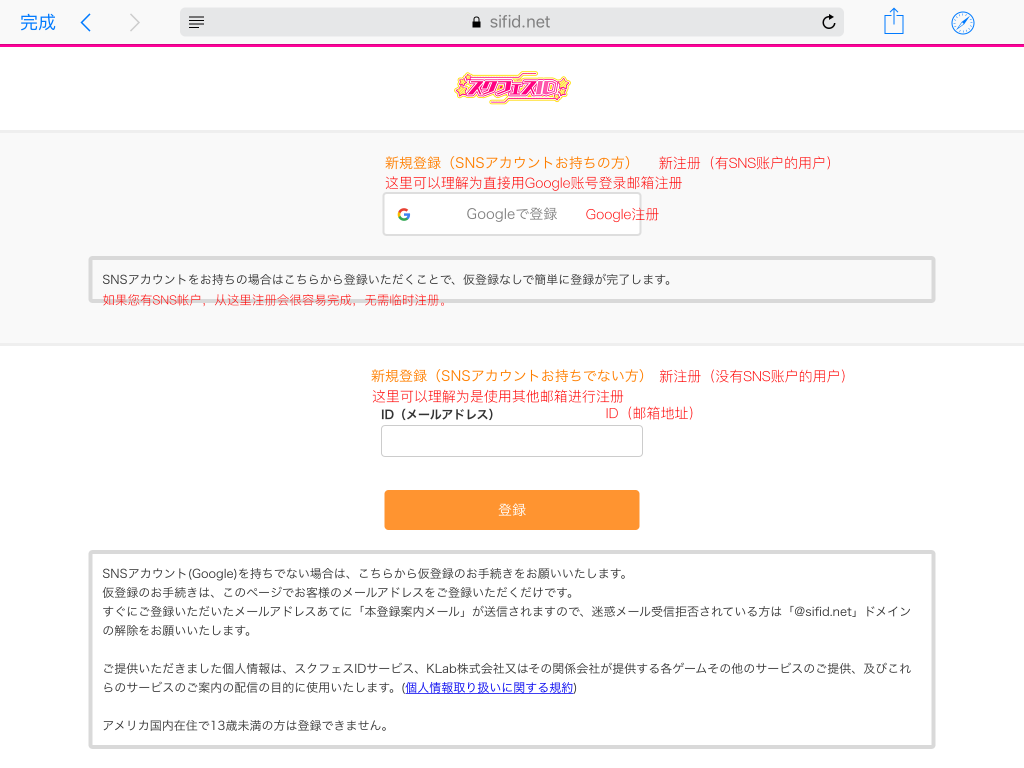Click the padlock icon beside sifid.net
Screen dimensions: 1024x768
click(x=476, y=22)
